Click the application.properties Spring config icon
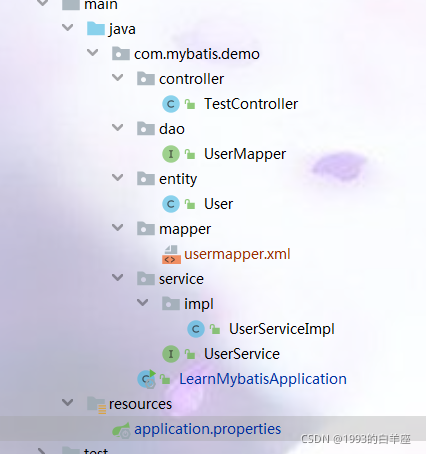426x454 pixels. [121, 430]
